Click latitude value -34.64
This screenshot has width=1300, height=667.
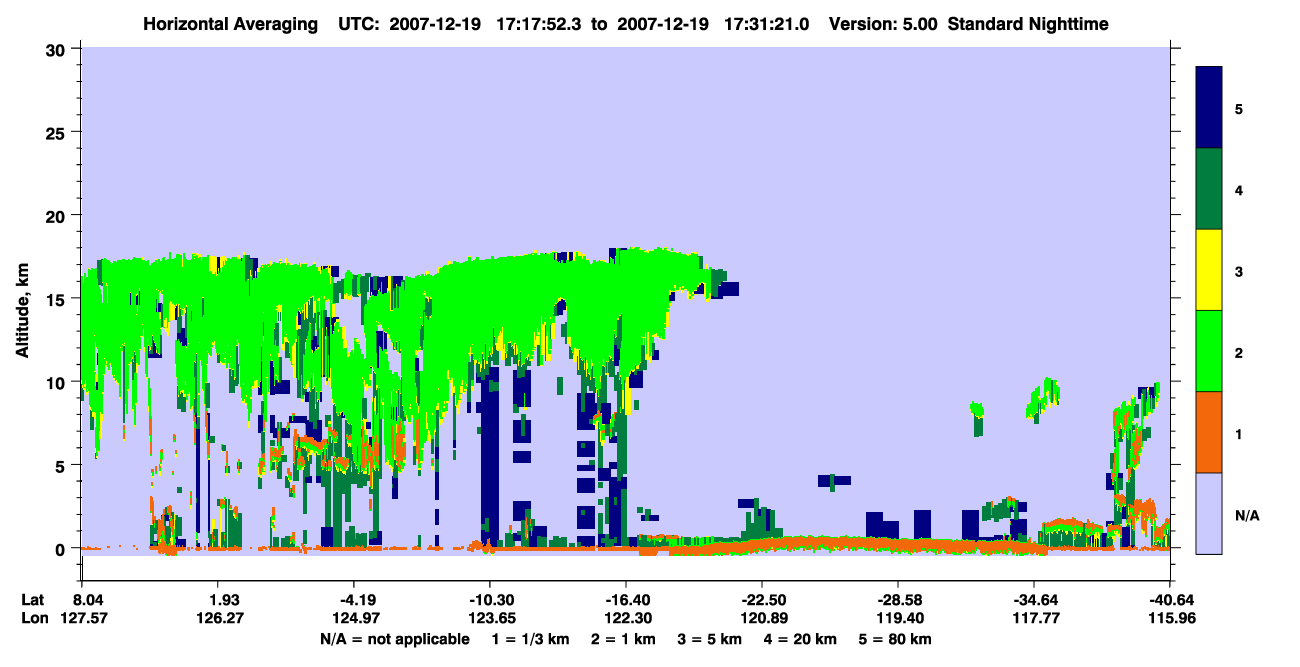[x=1034, y=599]
